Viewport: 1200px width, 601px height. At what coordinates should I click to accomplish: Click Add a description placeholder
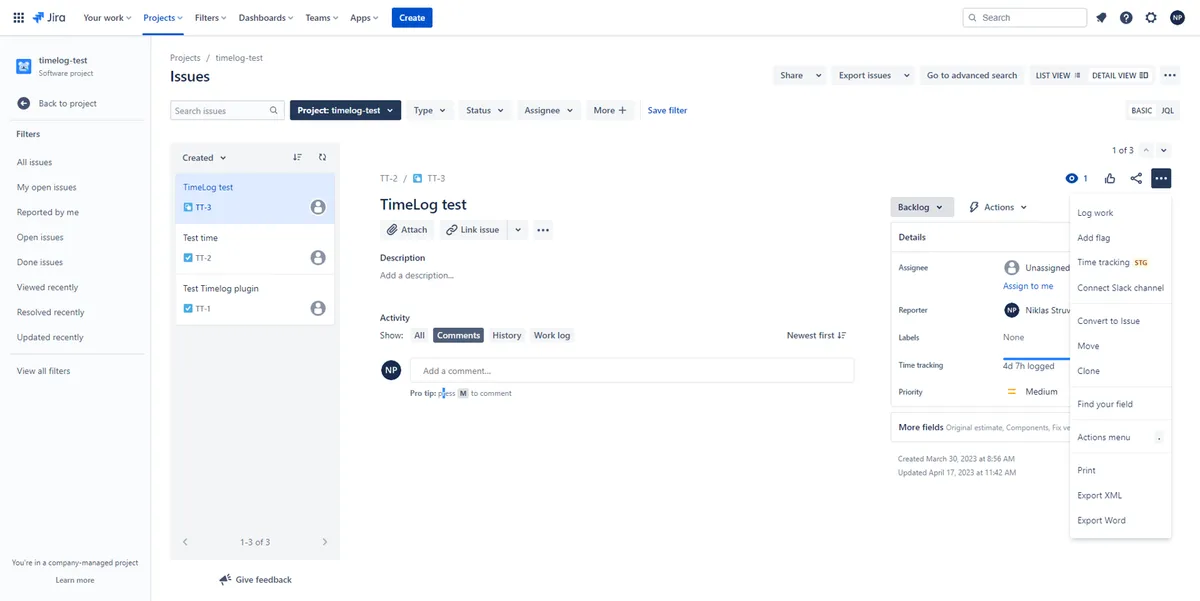pyautogui.click(x=417, y=275)
